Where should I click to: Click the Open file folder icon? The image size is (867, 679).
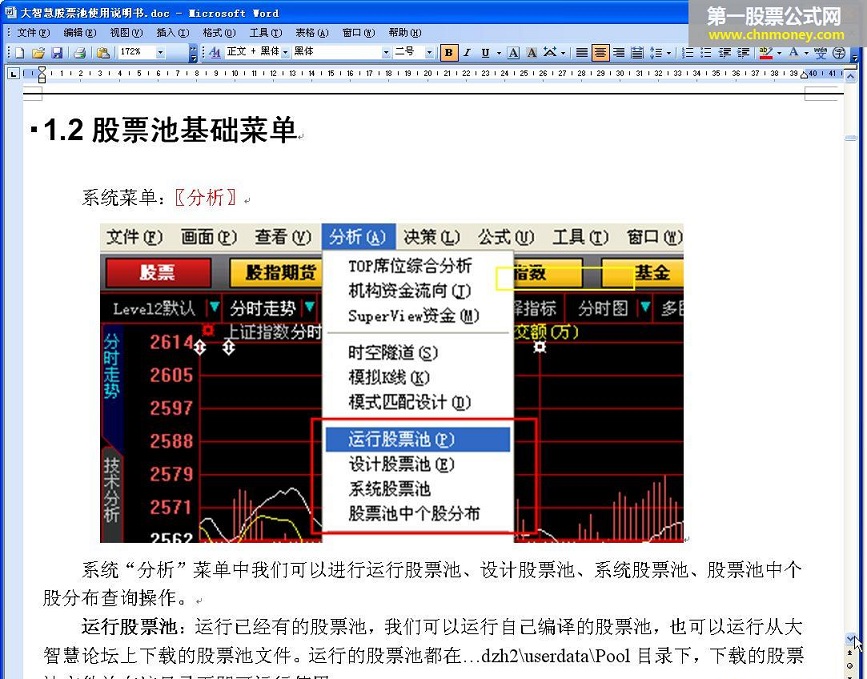[38, 53]
